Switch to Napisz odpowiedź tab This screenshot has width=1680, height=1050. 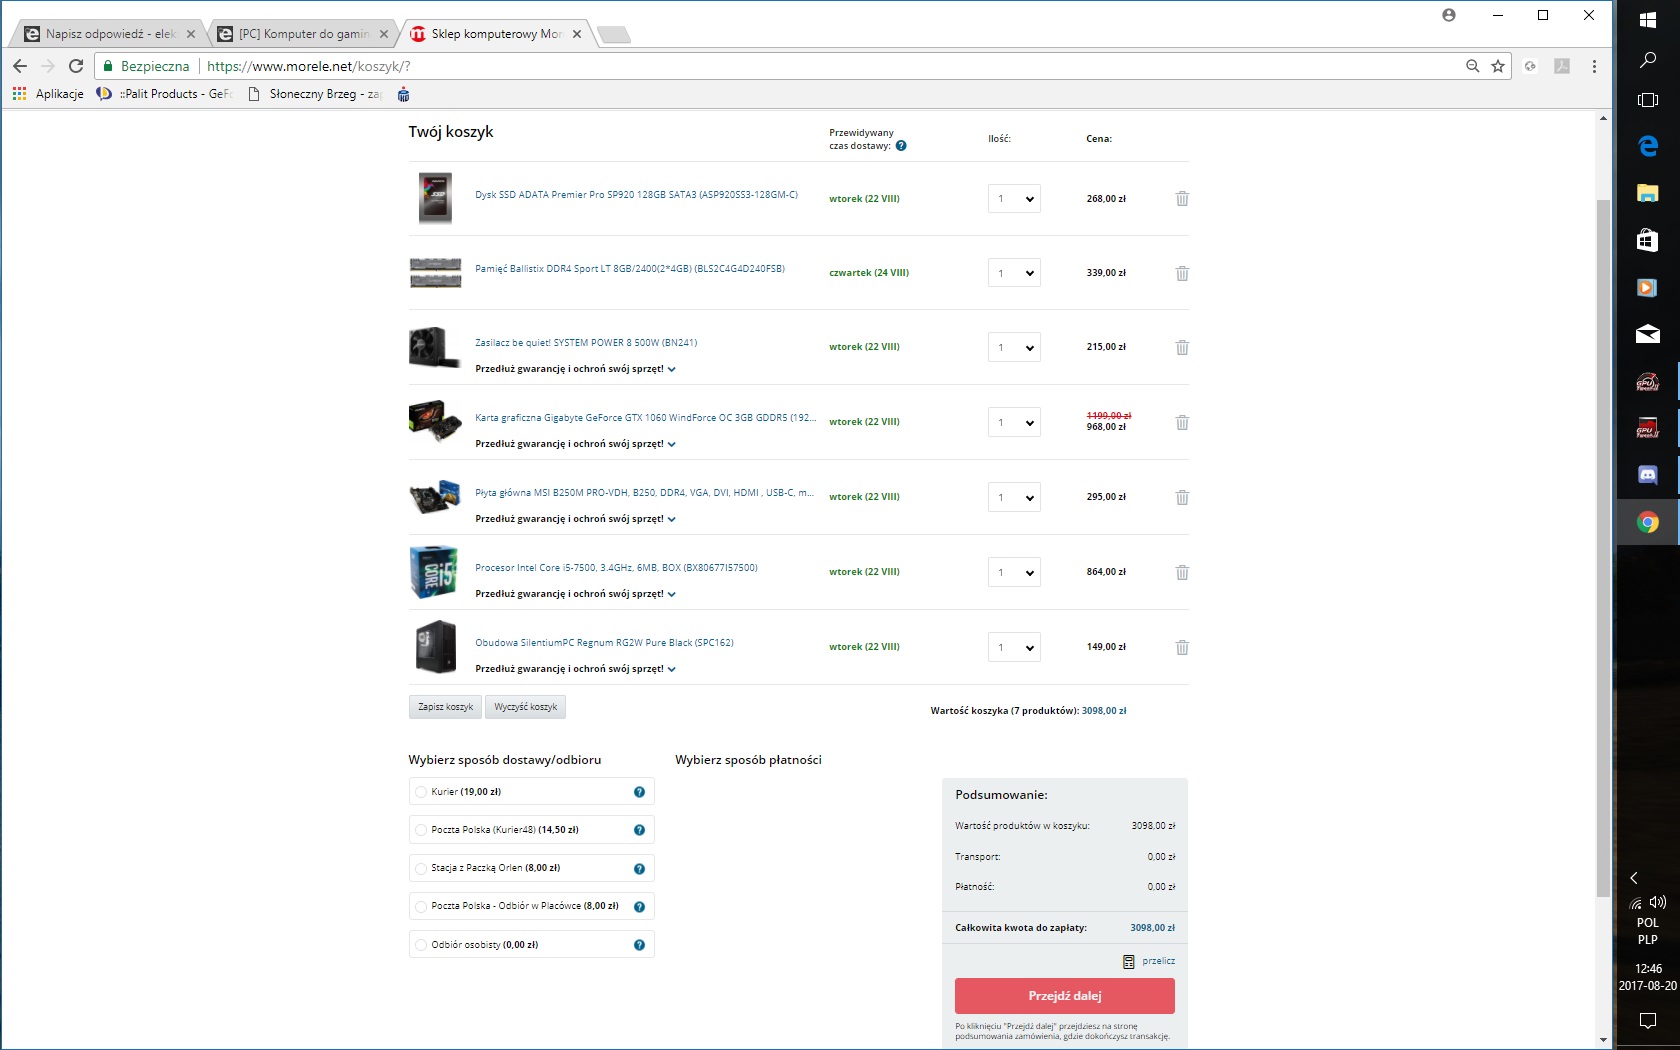click(x=108, y=34)
